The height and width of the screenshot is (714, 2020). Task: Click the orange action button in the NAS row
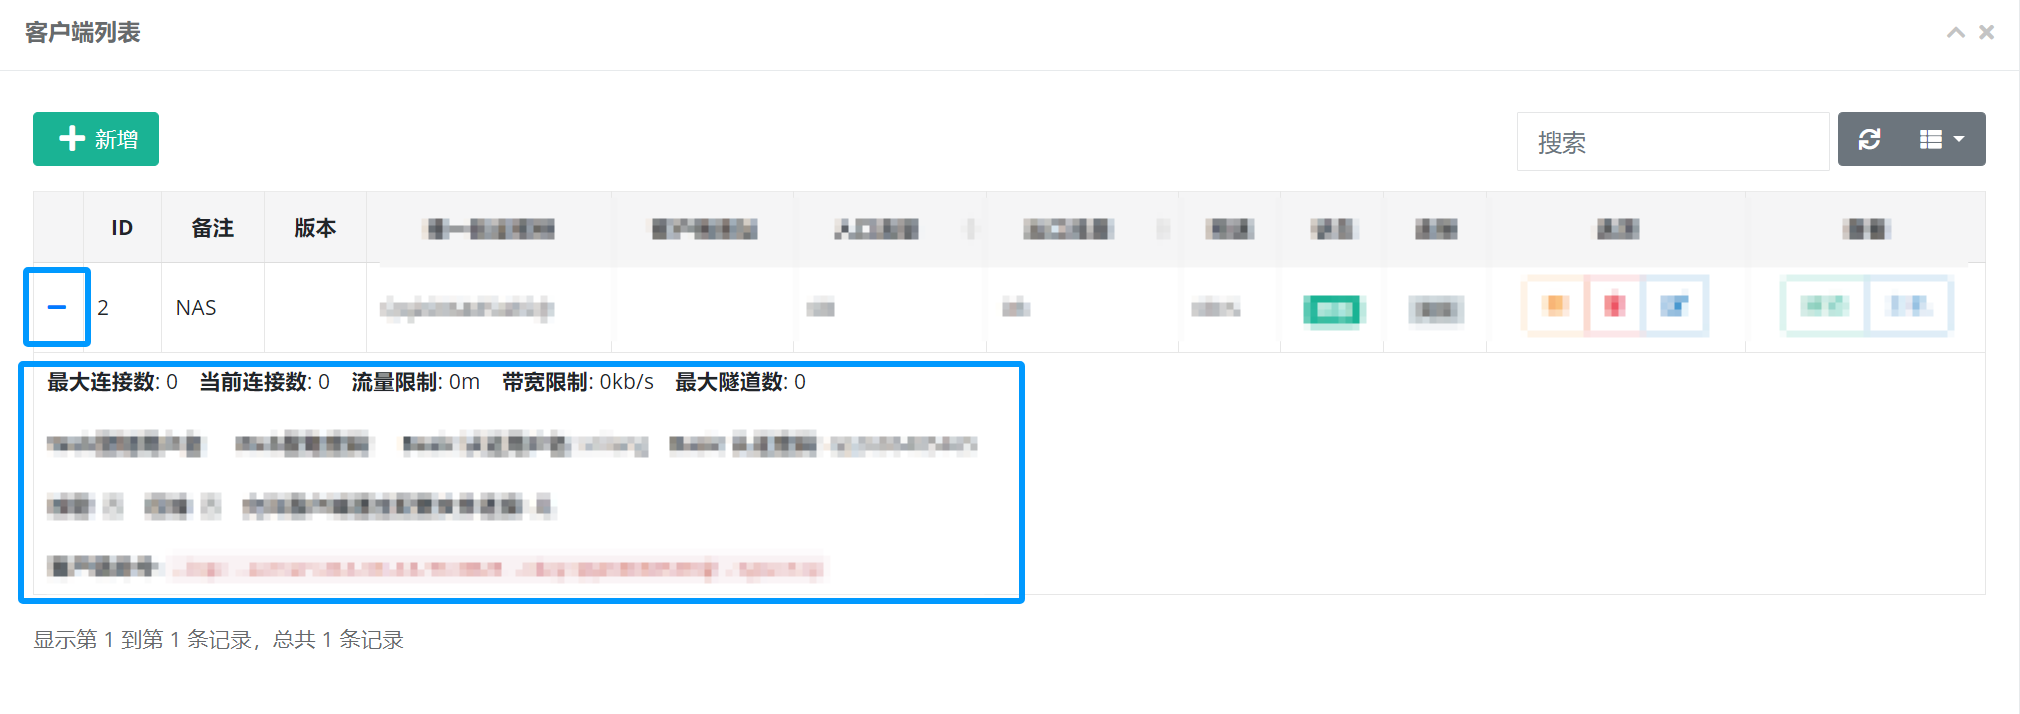click(1554, 306)
